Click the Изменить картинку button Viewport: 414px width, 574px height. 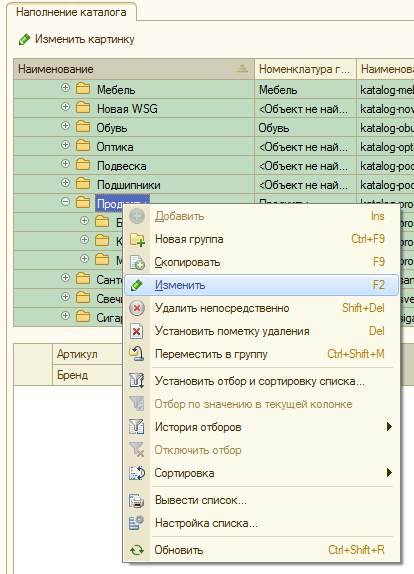(x=77, y=39)
